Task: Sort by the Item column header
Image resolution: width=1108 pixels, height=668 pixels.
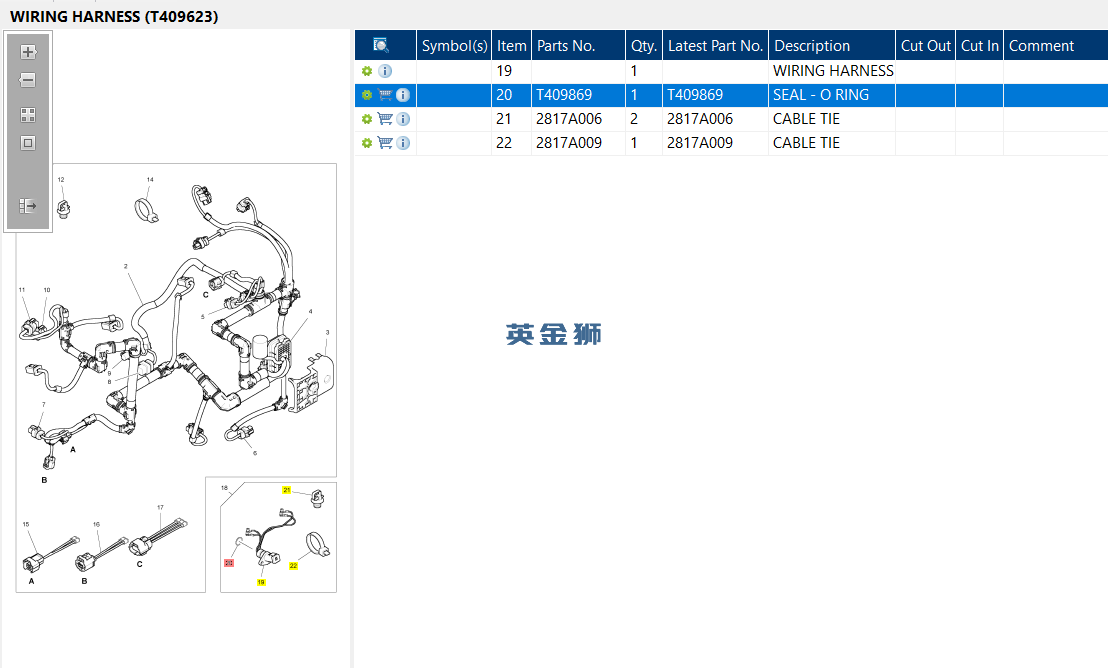Action: click(512, 45)
